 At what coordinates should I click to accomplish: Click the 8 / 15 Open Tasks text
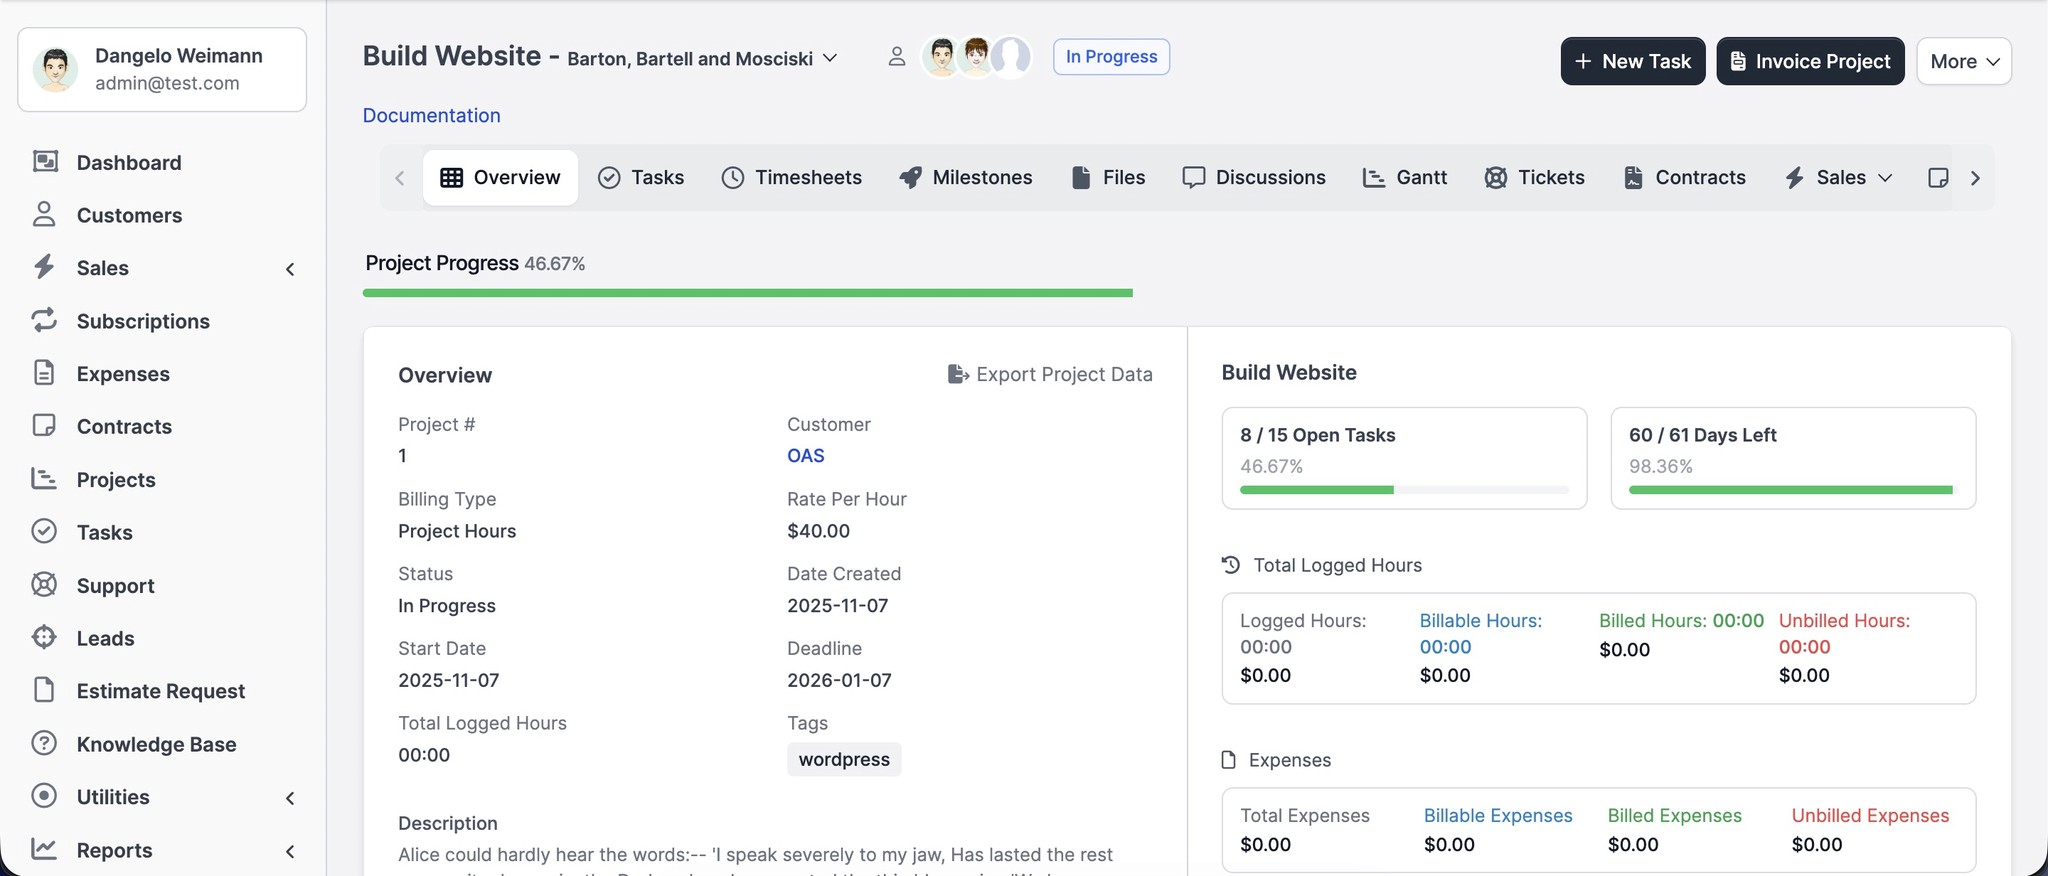[x=1318, y=435]
